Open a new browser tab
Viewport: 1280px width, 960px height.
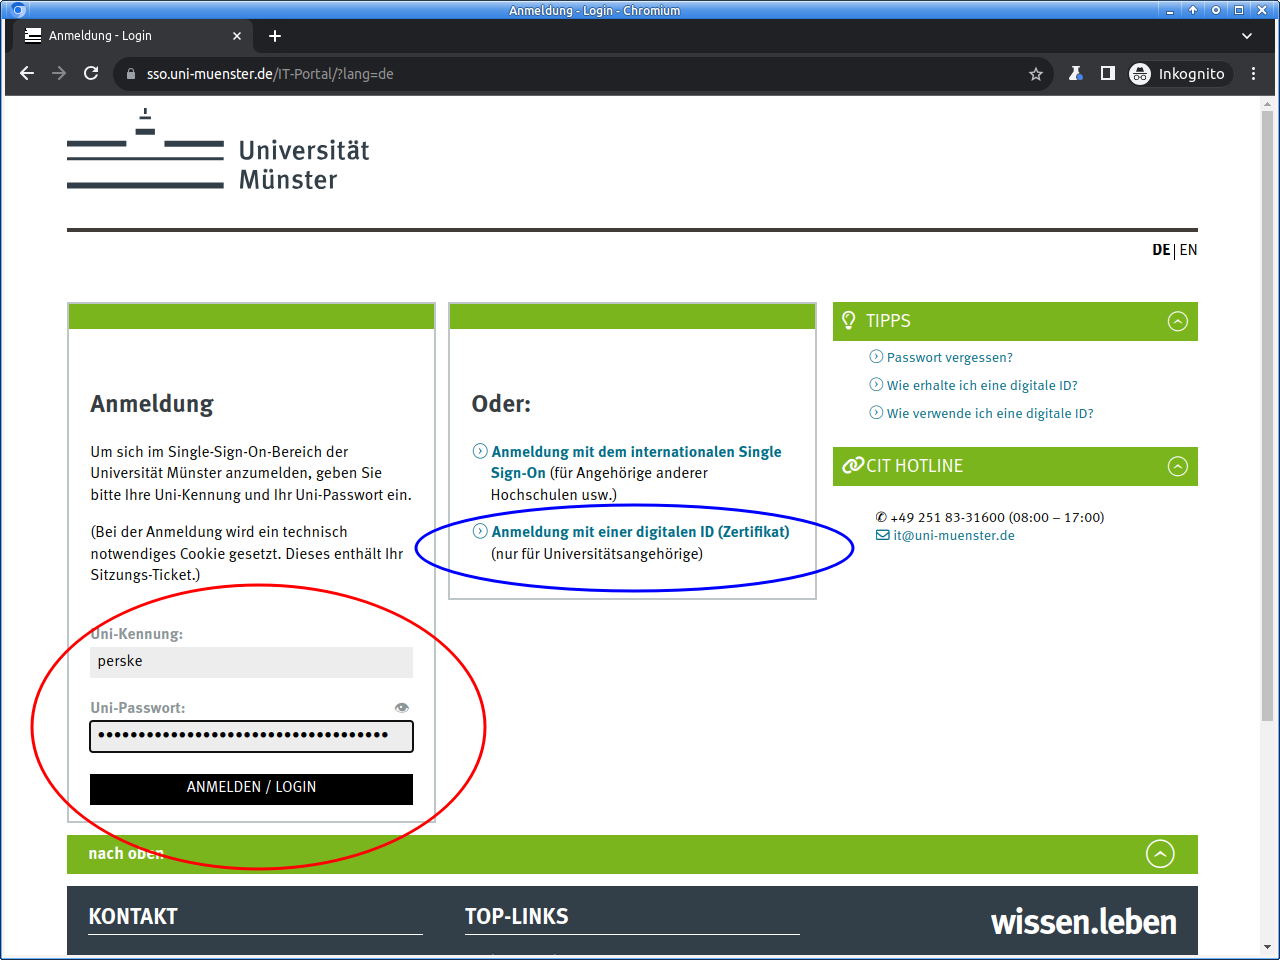click(275, 36)
